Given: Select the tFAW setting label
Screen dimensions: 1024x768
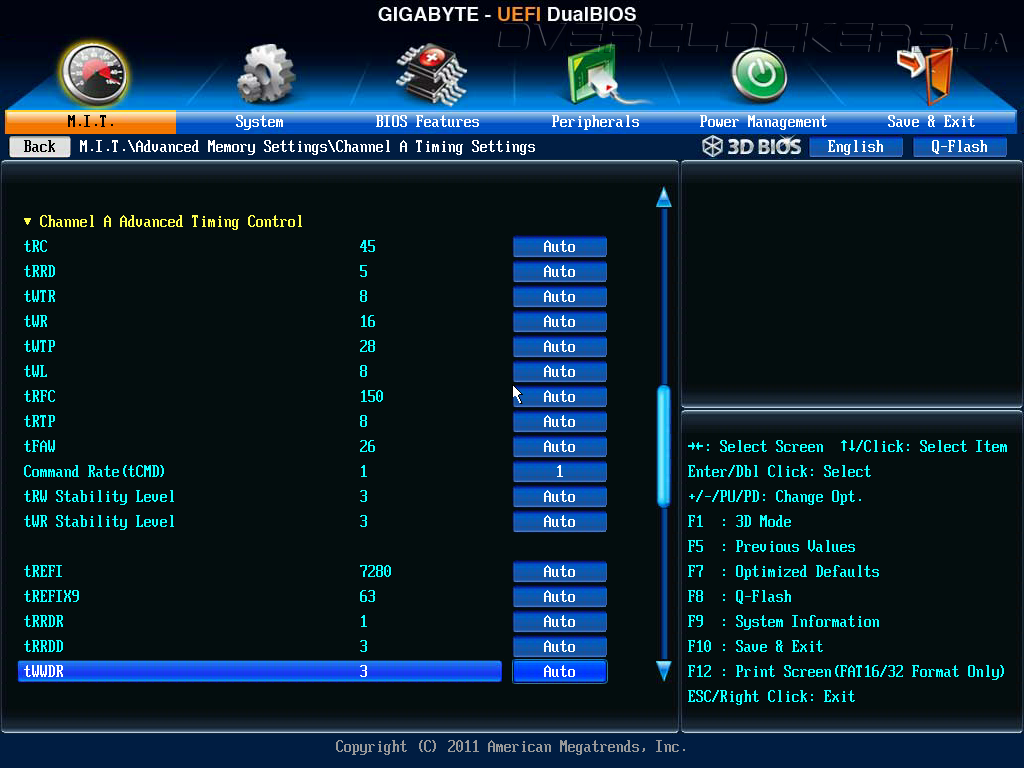Looking at the screenshot, I should 39,447.
